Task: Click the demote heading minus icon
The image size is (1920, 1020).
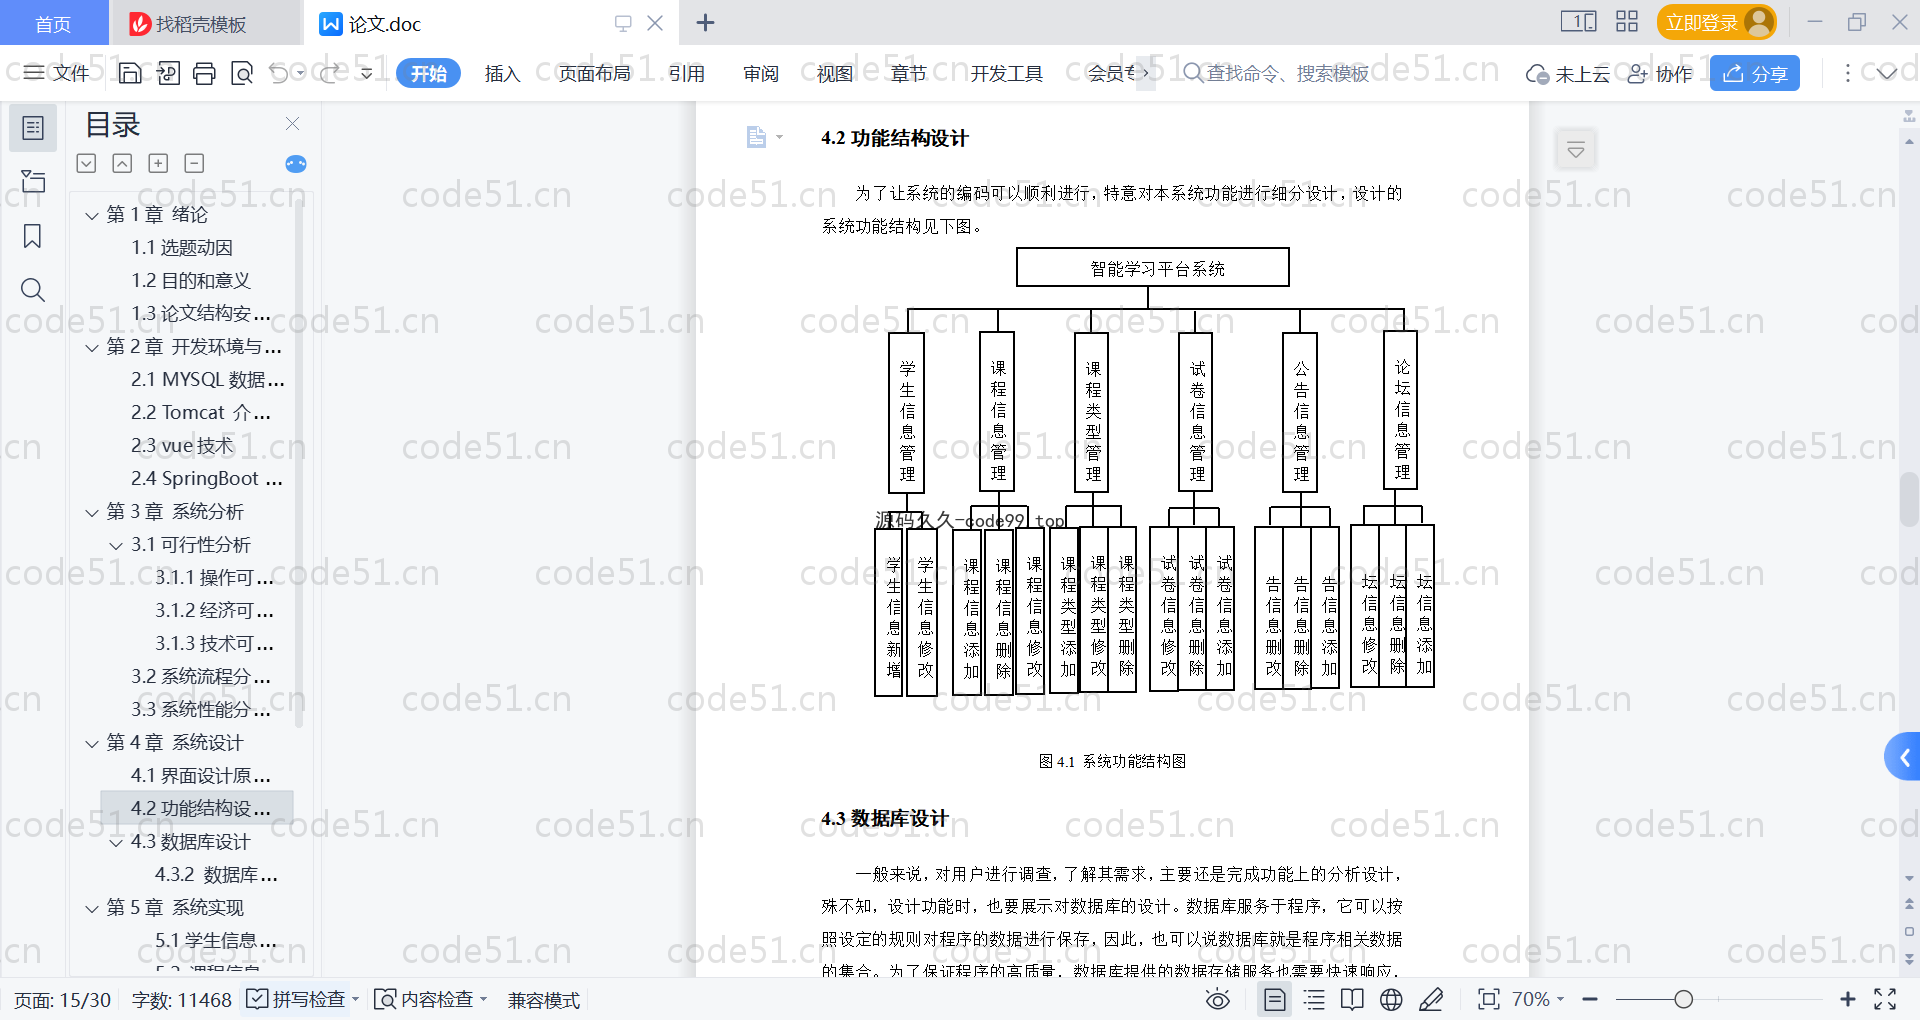Action: coord(194,163)
